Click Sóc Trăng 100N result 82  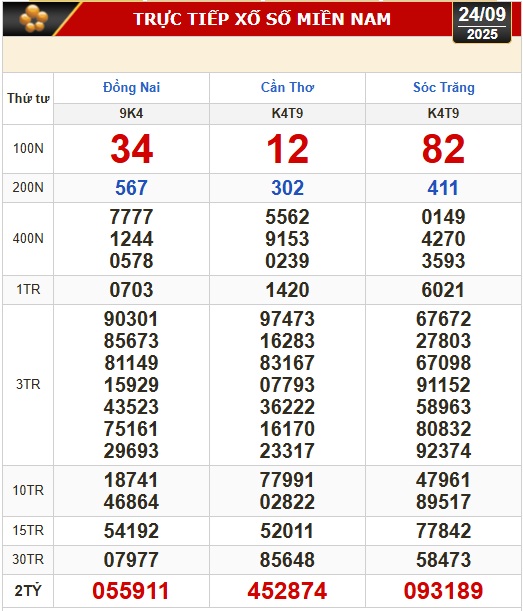pyautogui.click(x=443, y=149)
